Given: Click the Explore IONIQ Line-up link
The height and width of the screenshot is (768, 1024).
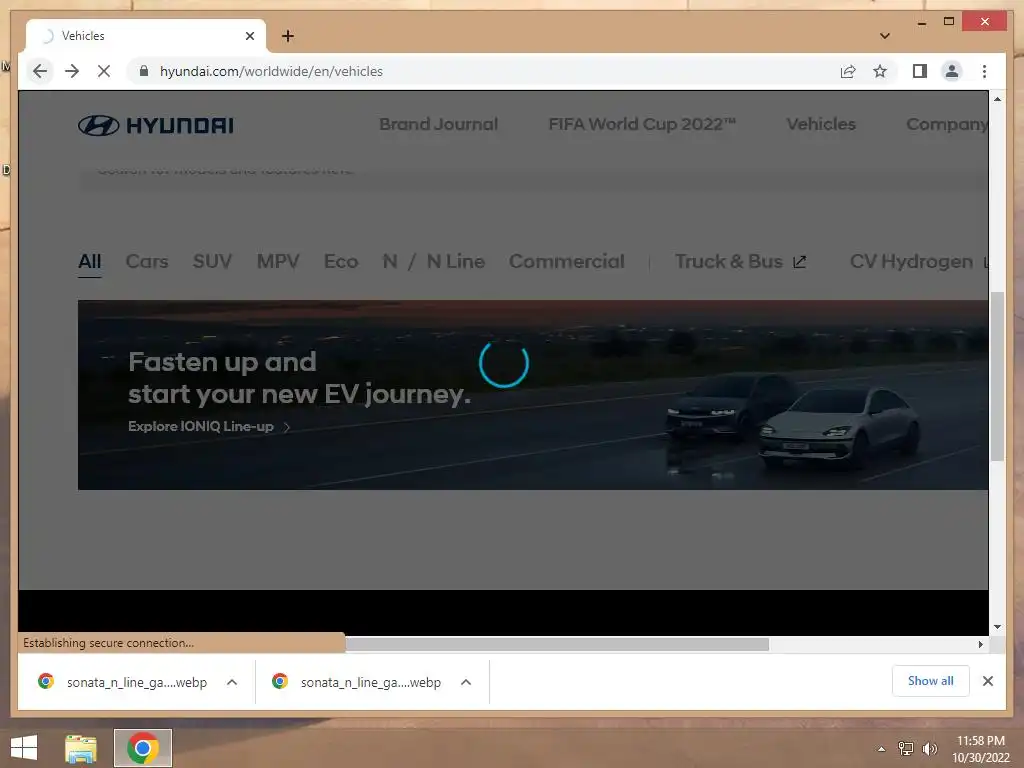Looking at the screenshot, I should point(209,426).
